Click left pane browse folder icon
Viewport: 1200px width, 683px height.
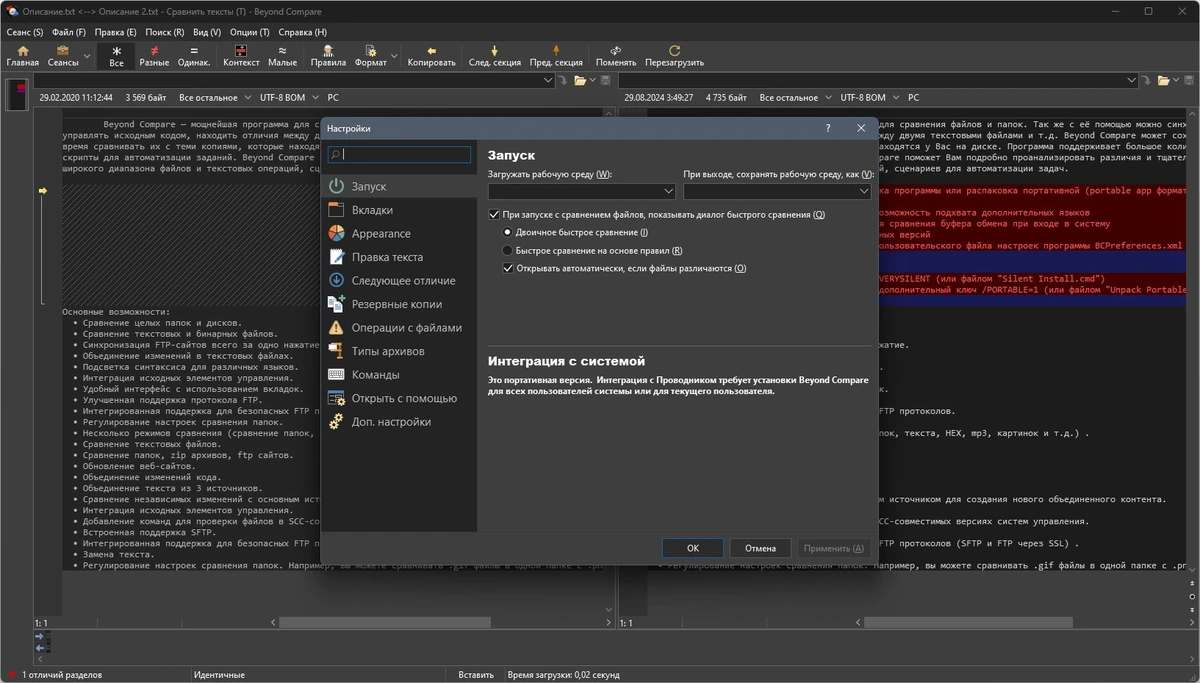click(x=580, y=80)
